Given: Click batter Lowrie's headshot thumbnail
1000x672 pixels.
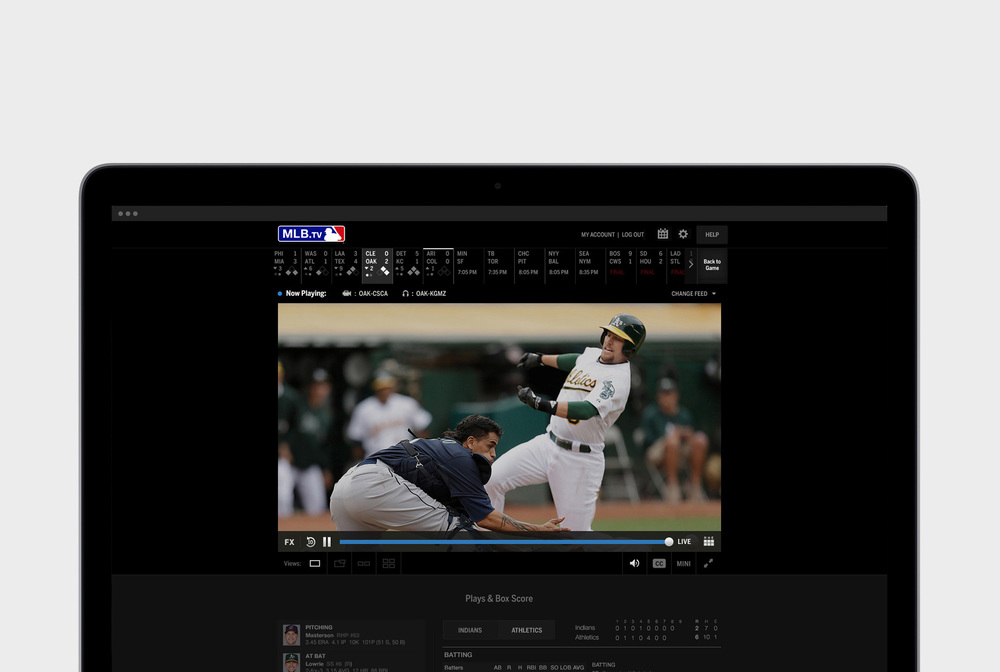Looking at the screenshot, I should [x=291, y=662].
